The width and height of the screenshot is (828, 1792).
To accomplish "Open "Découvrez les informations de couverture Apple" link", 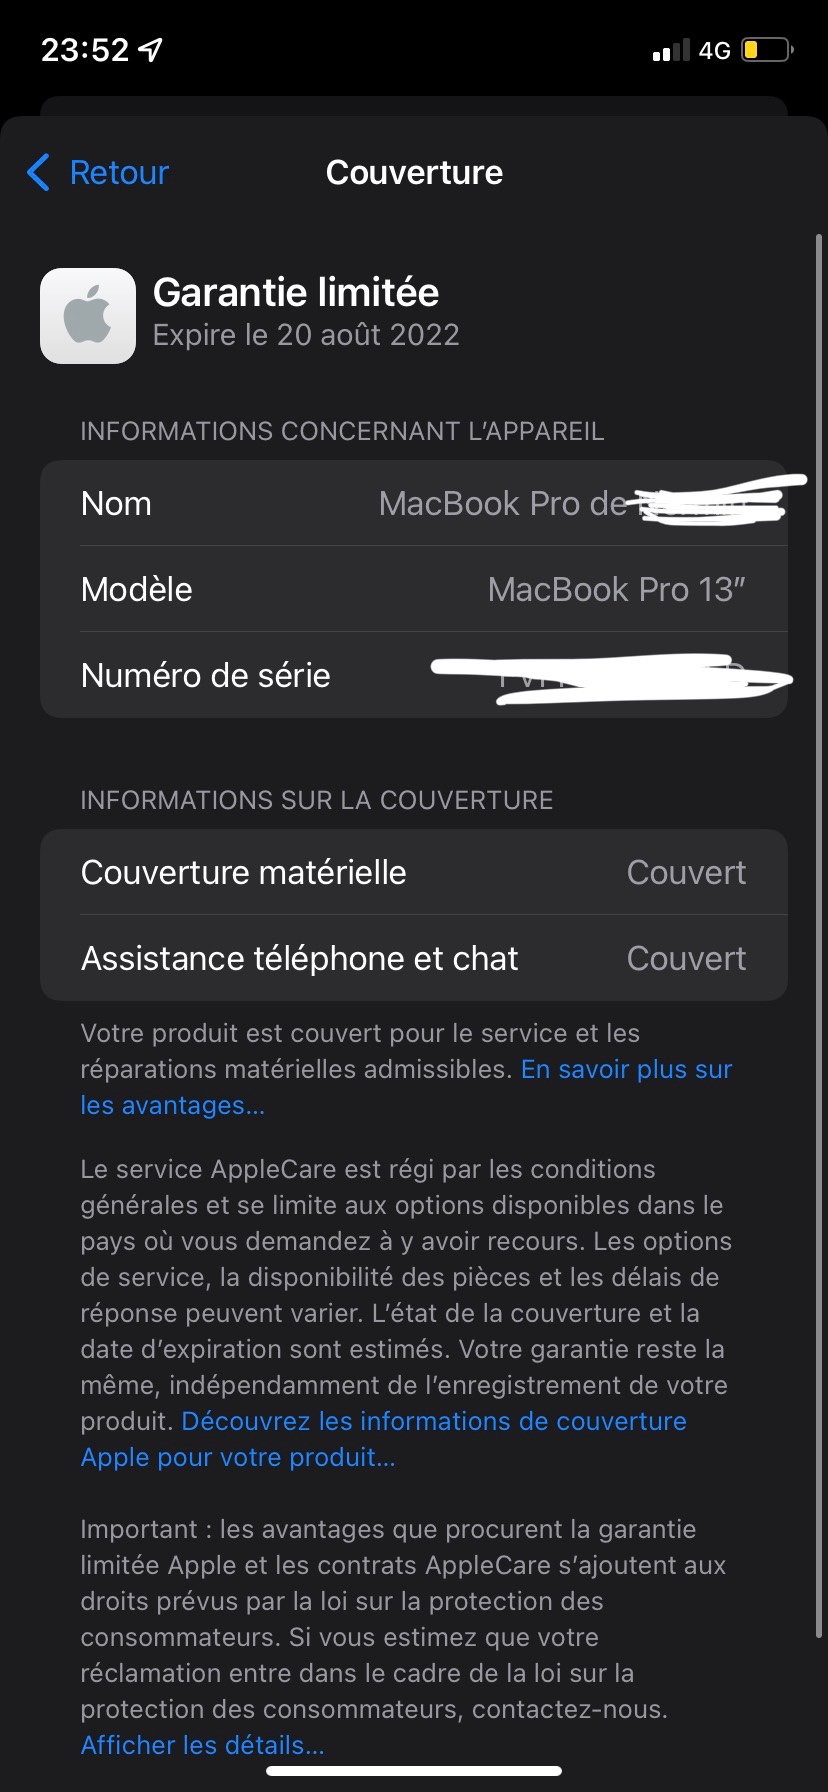I will click(x=433, y=1422).
